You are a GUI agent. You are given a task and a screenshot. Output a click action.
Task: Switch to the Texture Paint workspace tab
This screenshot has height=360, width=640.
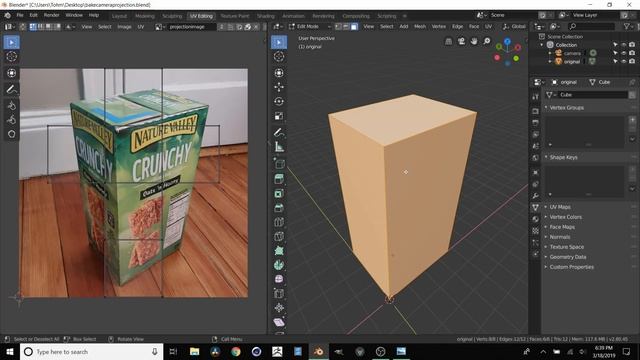point(235,16)
